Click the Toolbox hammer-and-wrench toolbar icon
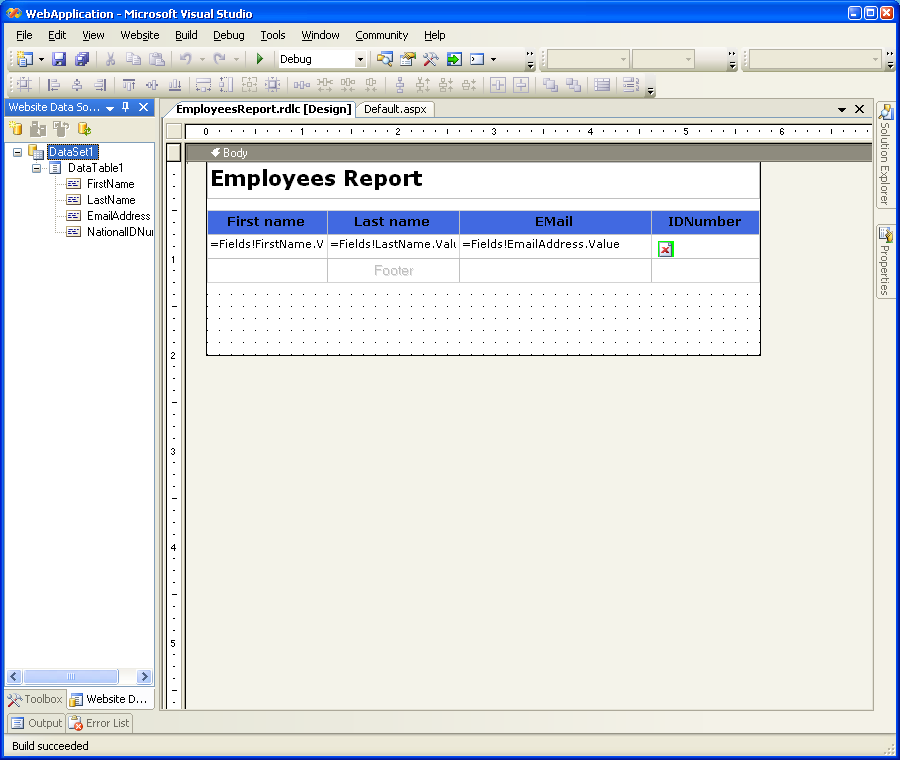 click(x=431, y=59)
